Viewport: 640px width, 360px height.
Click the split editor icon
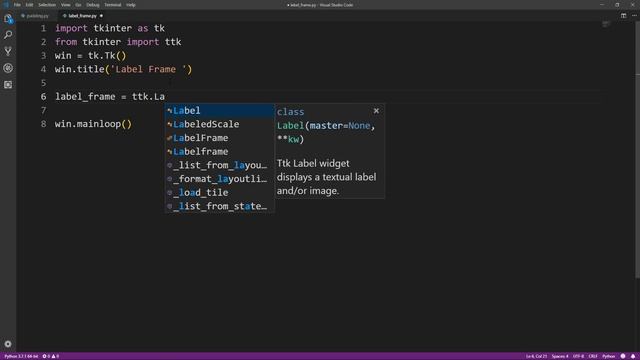click(623, 16)
